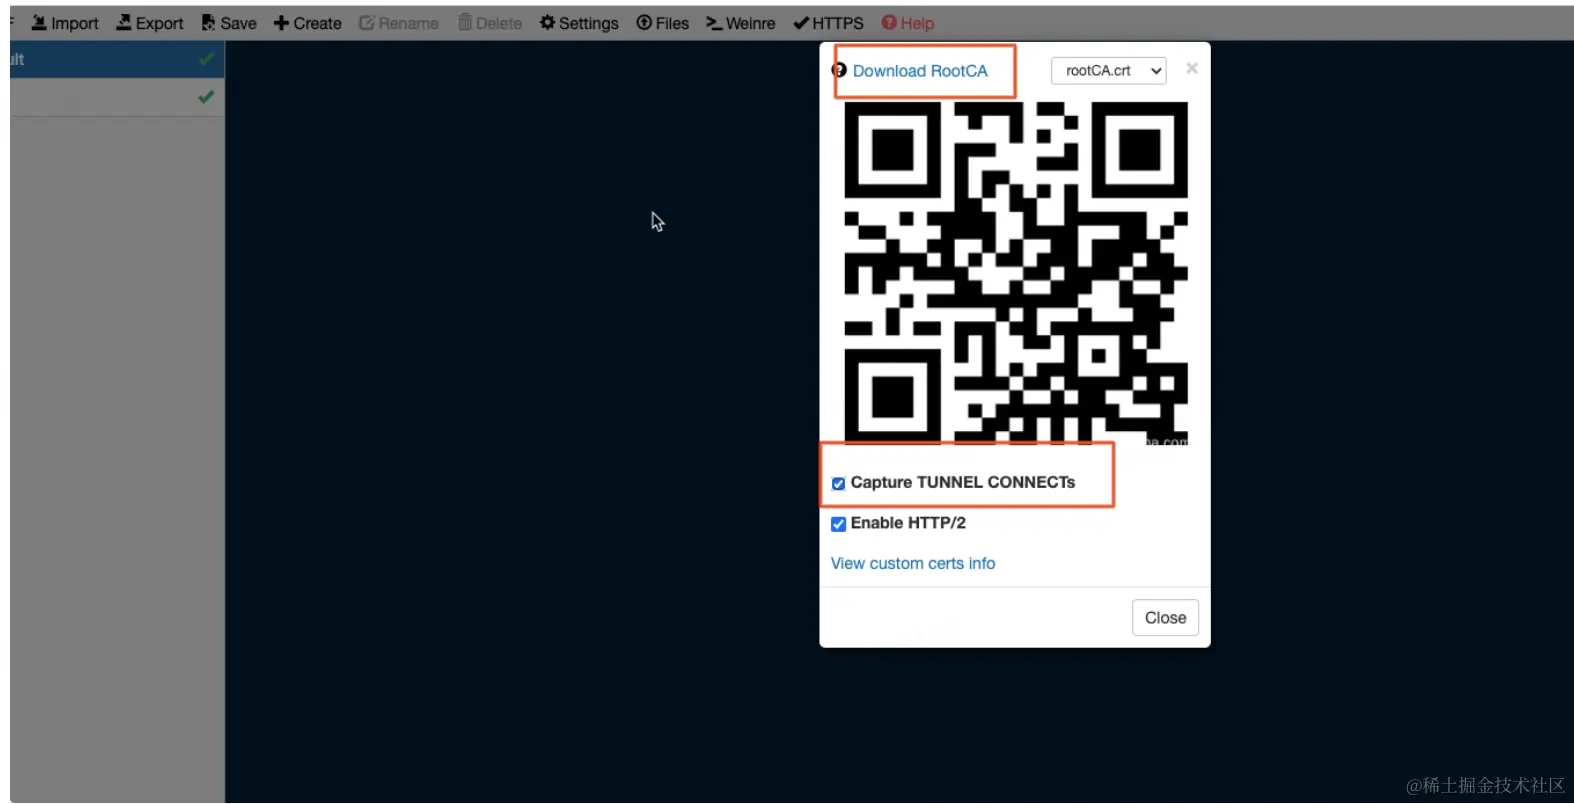This screenshot has height=804, width=1574.
Task: Click the Delete trash toolbar item
Action: coord(490,23)
